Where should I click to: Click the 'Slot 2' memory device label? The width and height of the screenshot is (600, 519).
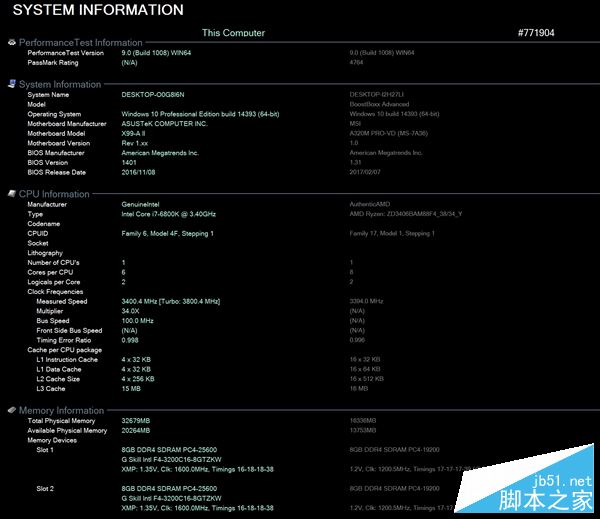point(45,489)
